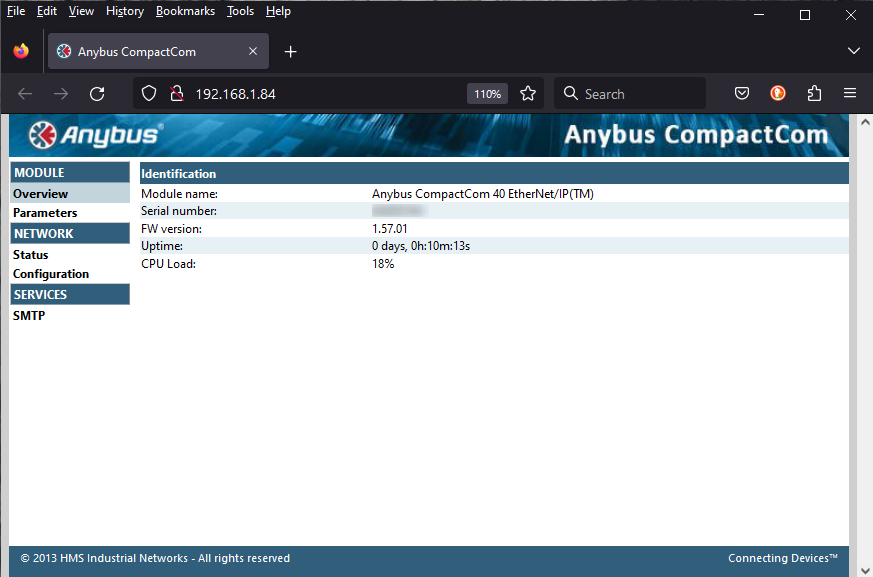
Task: Click the search magnifier icon
Action: (x=571, y=93)
